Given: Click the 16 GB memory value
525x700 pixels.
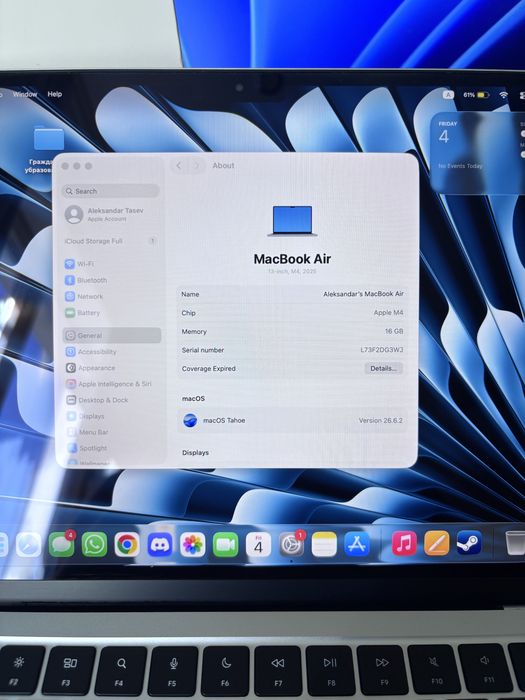Looking at the screenshot, I should coord(394,331).
